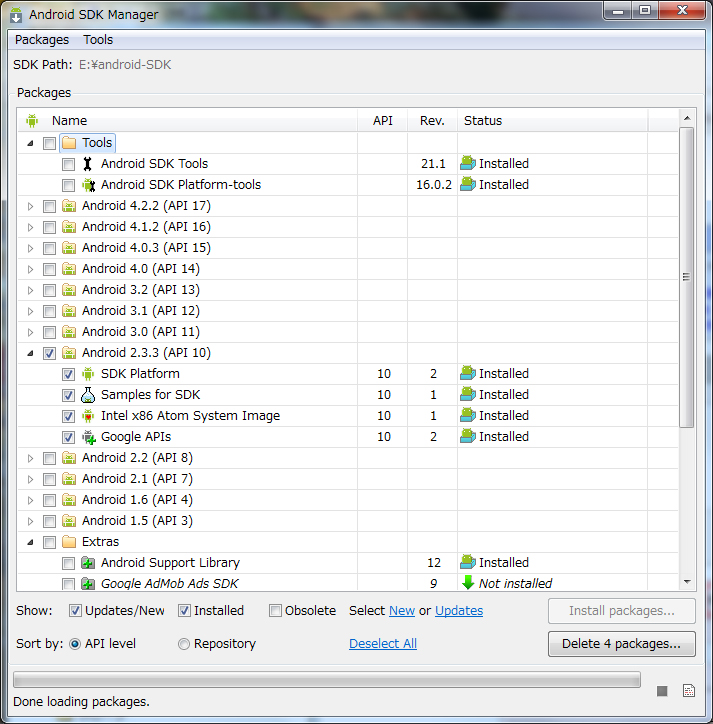The height and width of the screenshot is (724, 713).
Task: Click the Google APIs add-on icon
Action: pos(88,437)
